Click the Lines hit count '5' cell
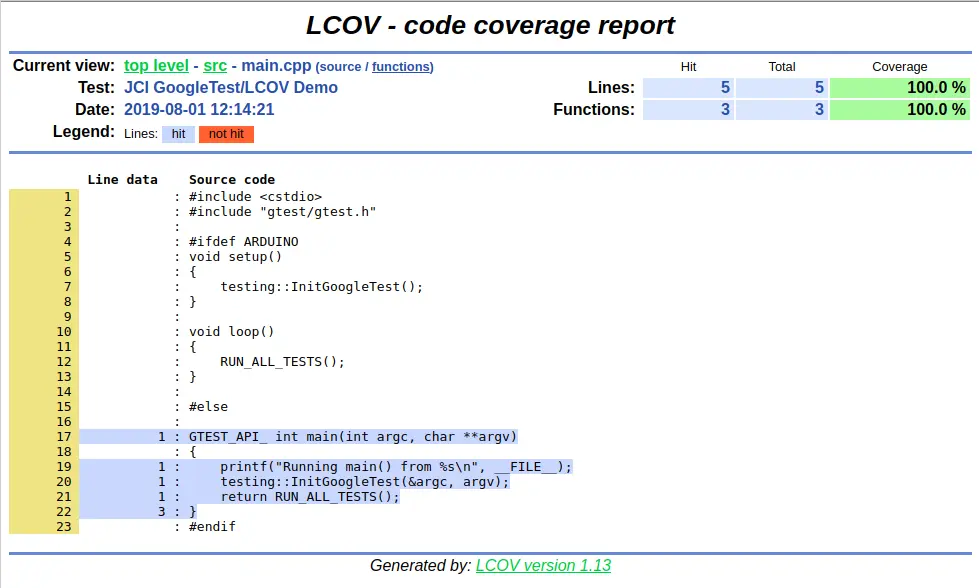 pos(688,87)
